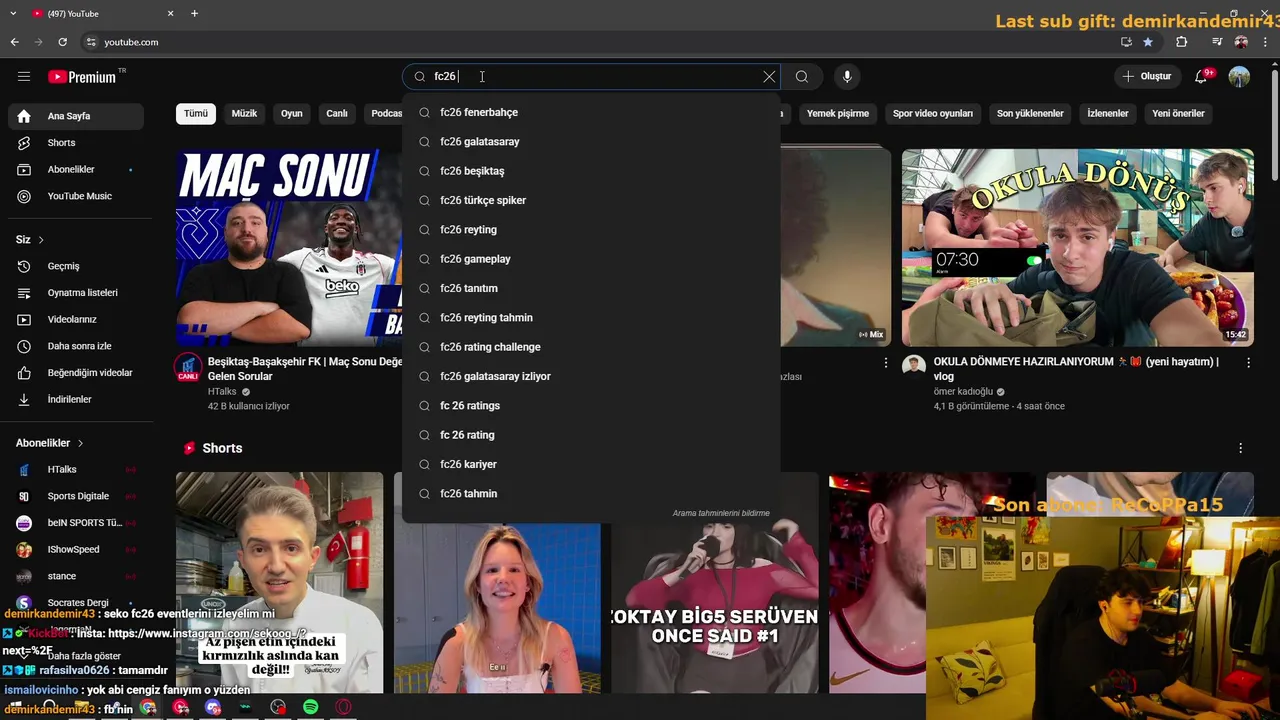
Task: Select the Müzik filter chip
Action: pos(244,113)
